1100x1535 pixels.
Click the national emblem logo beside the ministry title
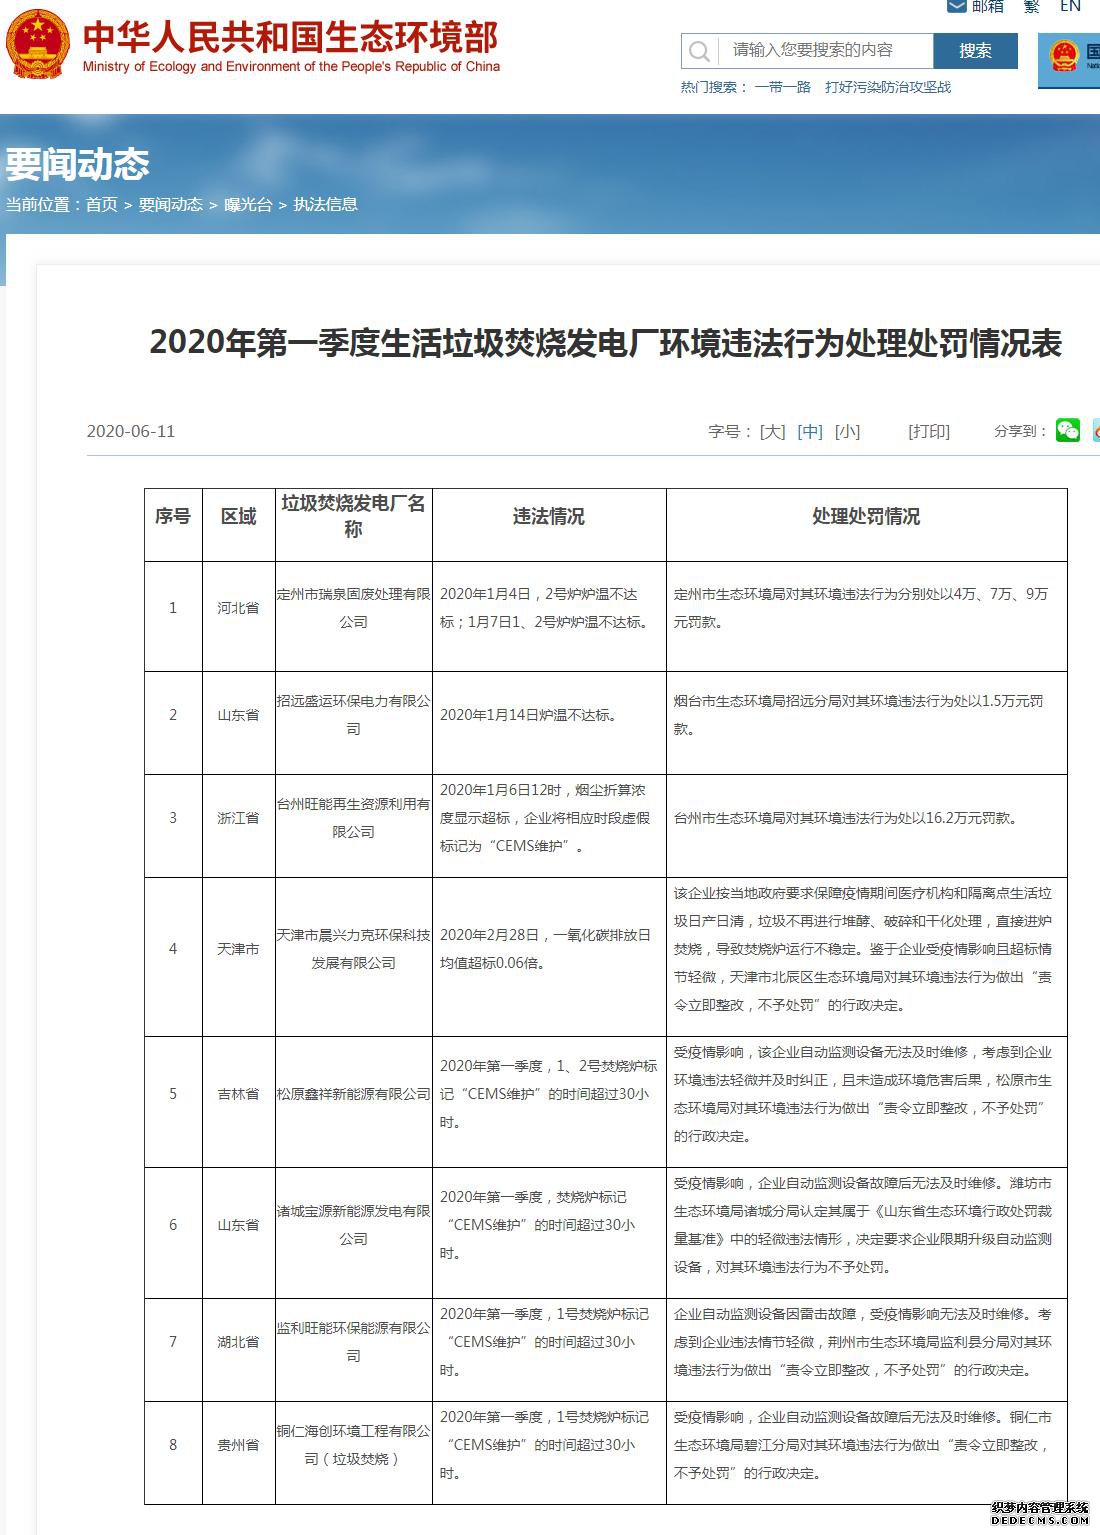38,43
